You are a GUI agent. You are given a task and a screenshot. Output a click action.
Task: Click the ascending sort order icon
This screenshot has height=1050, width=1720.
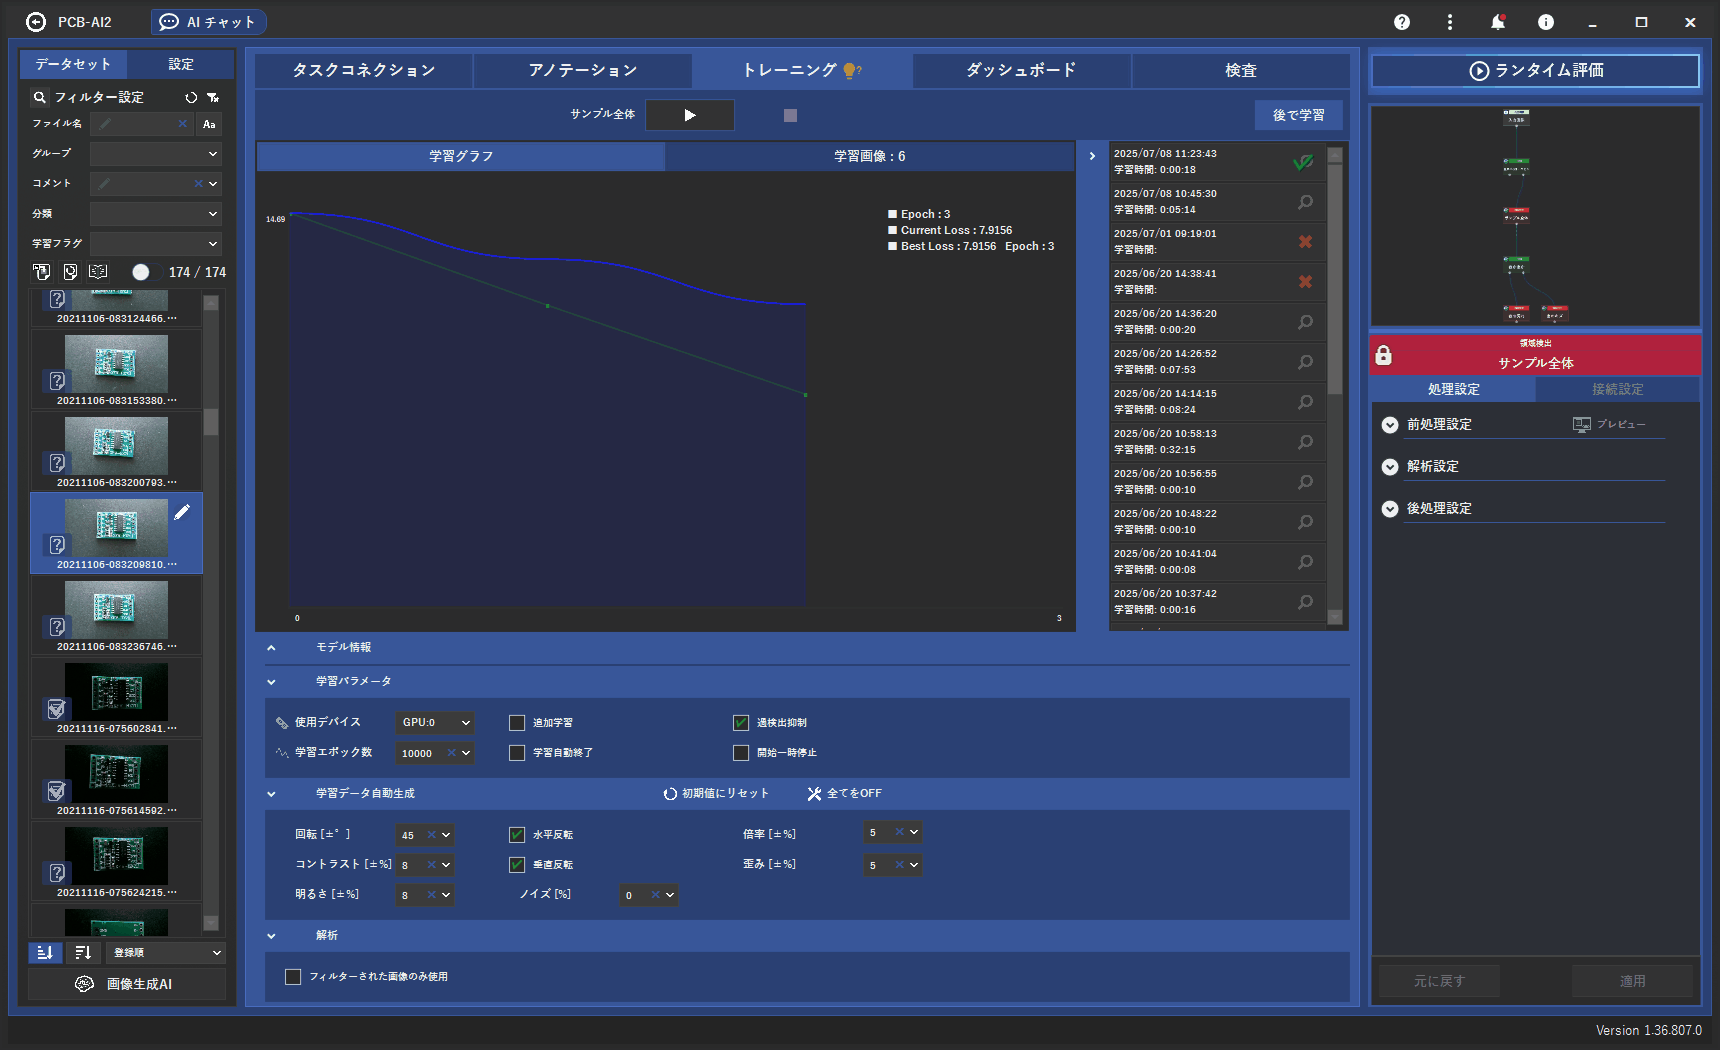coord(45,953)
